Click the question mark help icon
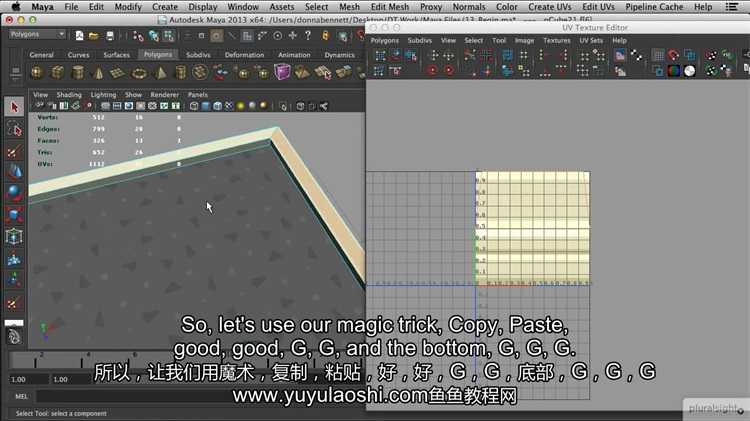Image resolution: width=750 pixels, height=421 pixels. point(308,35)
